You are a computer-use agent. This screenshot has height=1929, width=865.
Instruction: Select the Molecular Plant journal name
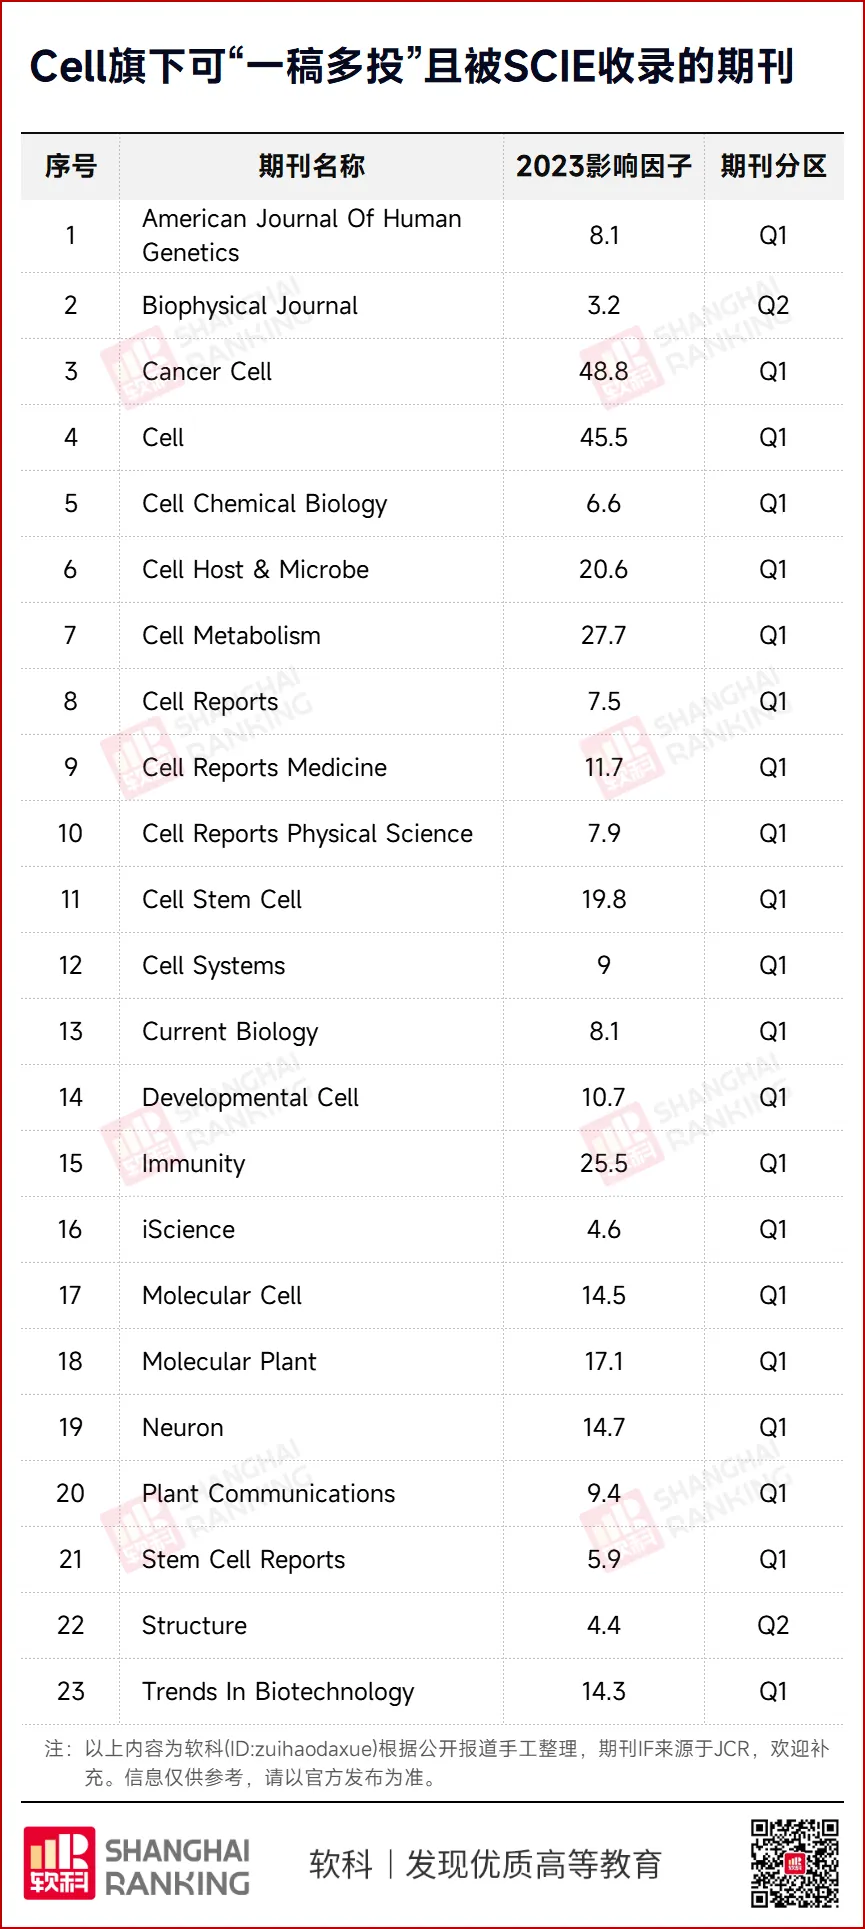229,1362
